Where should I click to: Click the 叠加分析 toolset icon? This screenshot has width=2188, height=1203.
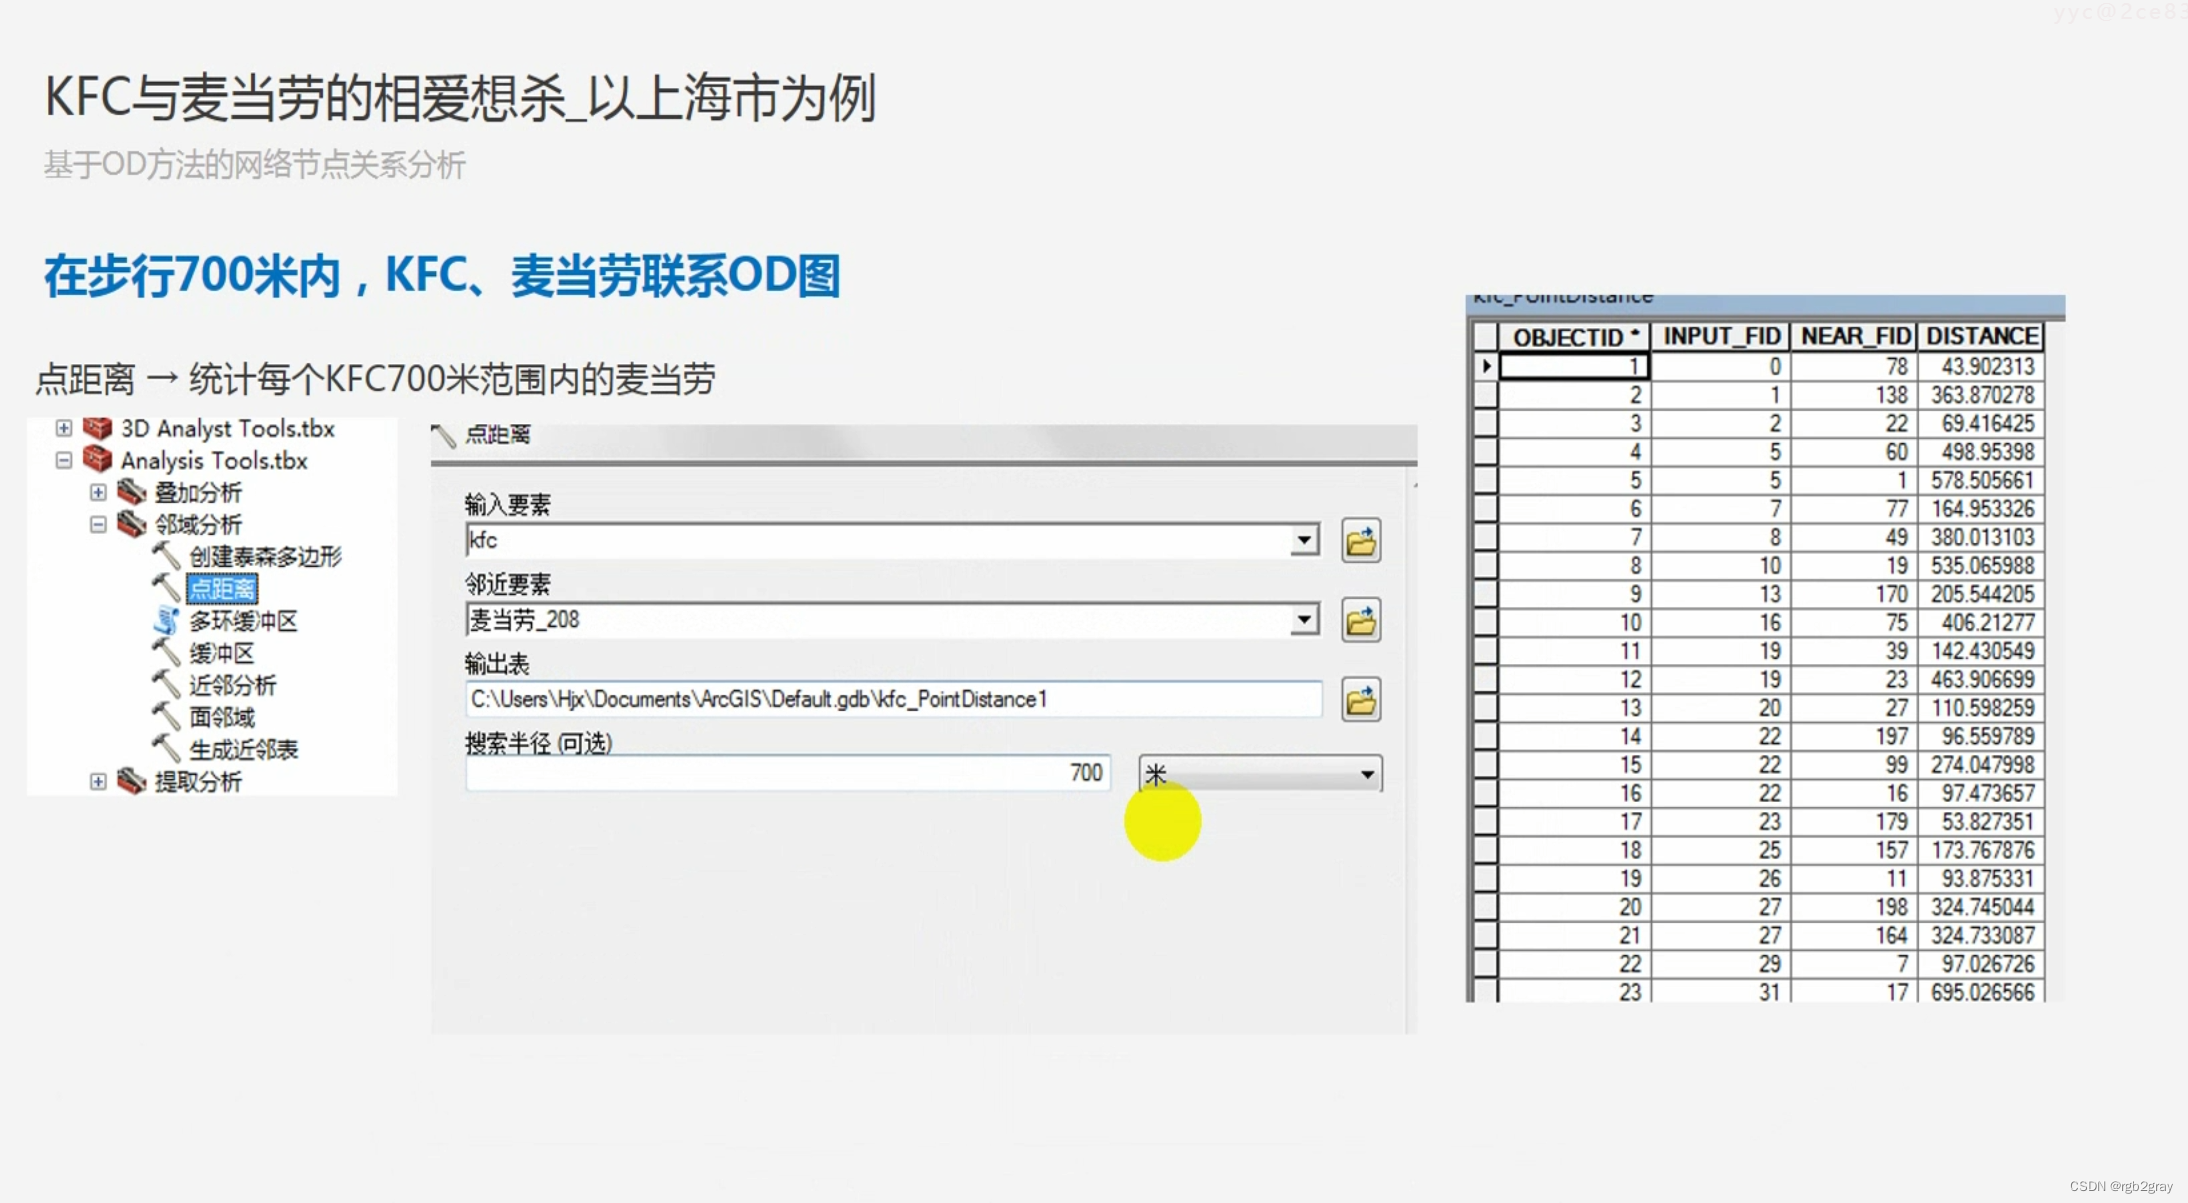click(x=131, y=492)
